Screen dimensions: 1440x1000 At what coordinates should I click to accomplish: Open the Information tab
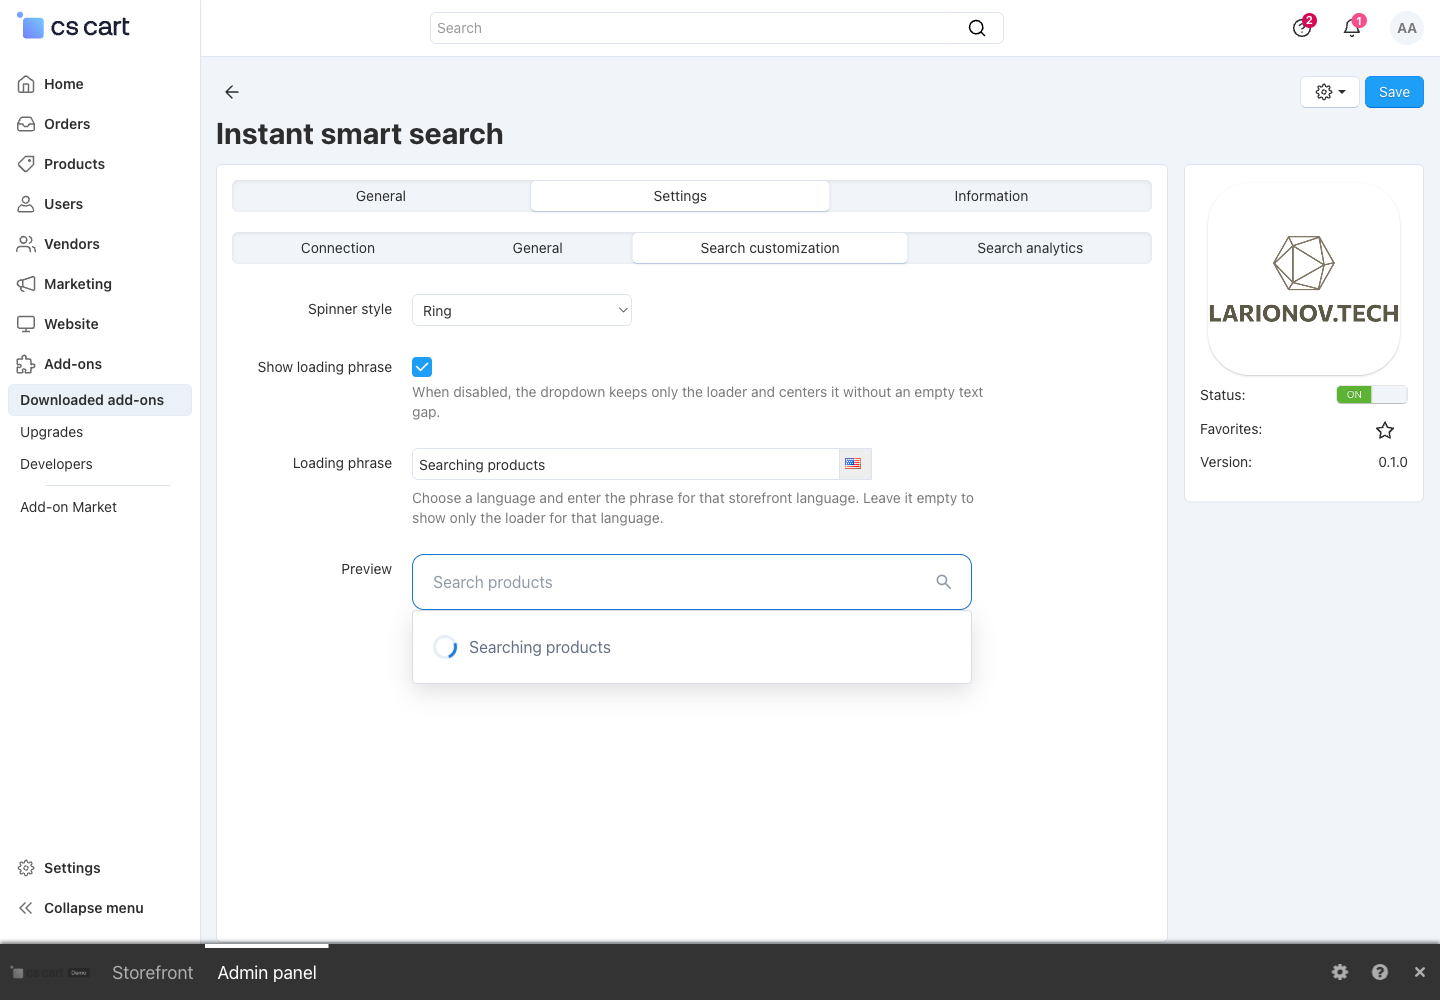point(991,196)
